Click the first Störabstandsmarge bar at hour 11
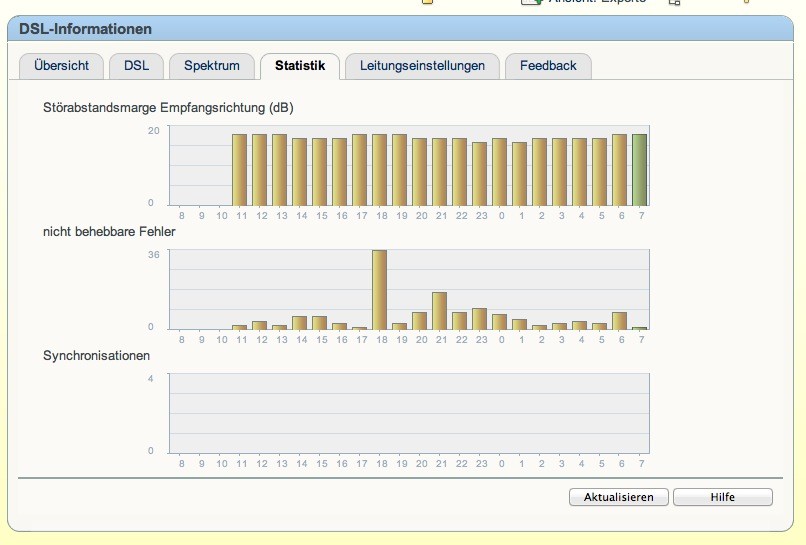806x545 pixels. tap(239, 170)
